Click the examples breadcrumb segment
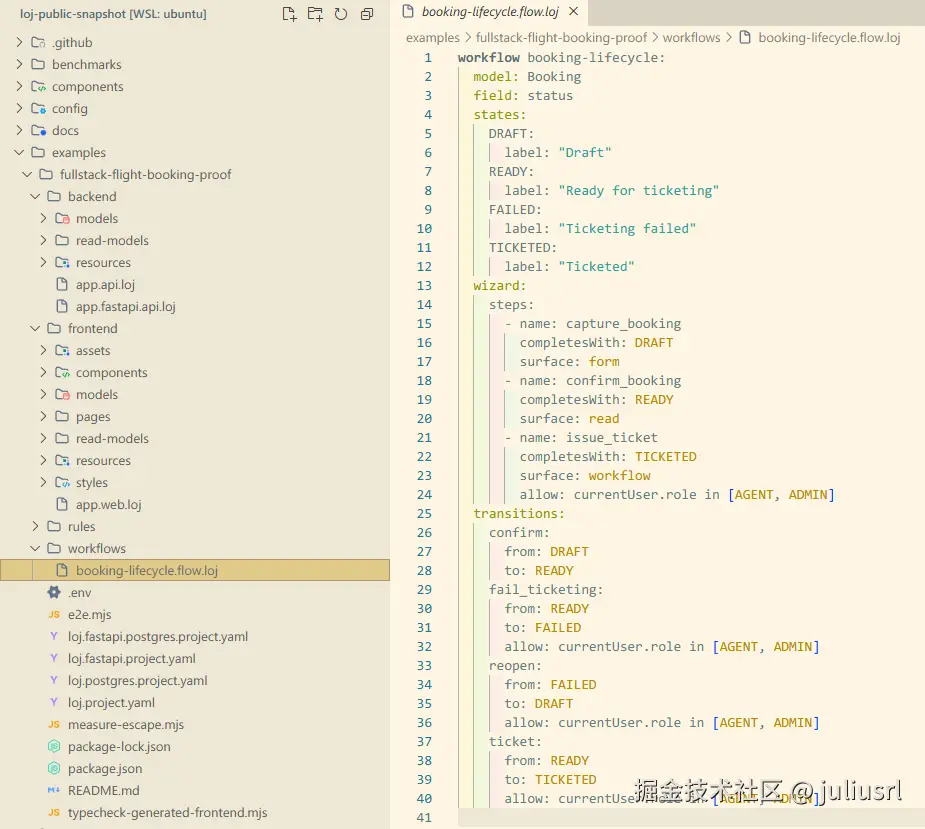This screenshot has height=829, width=925. pos(432,38)
